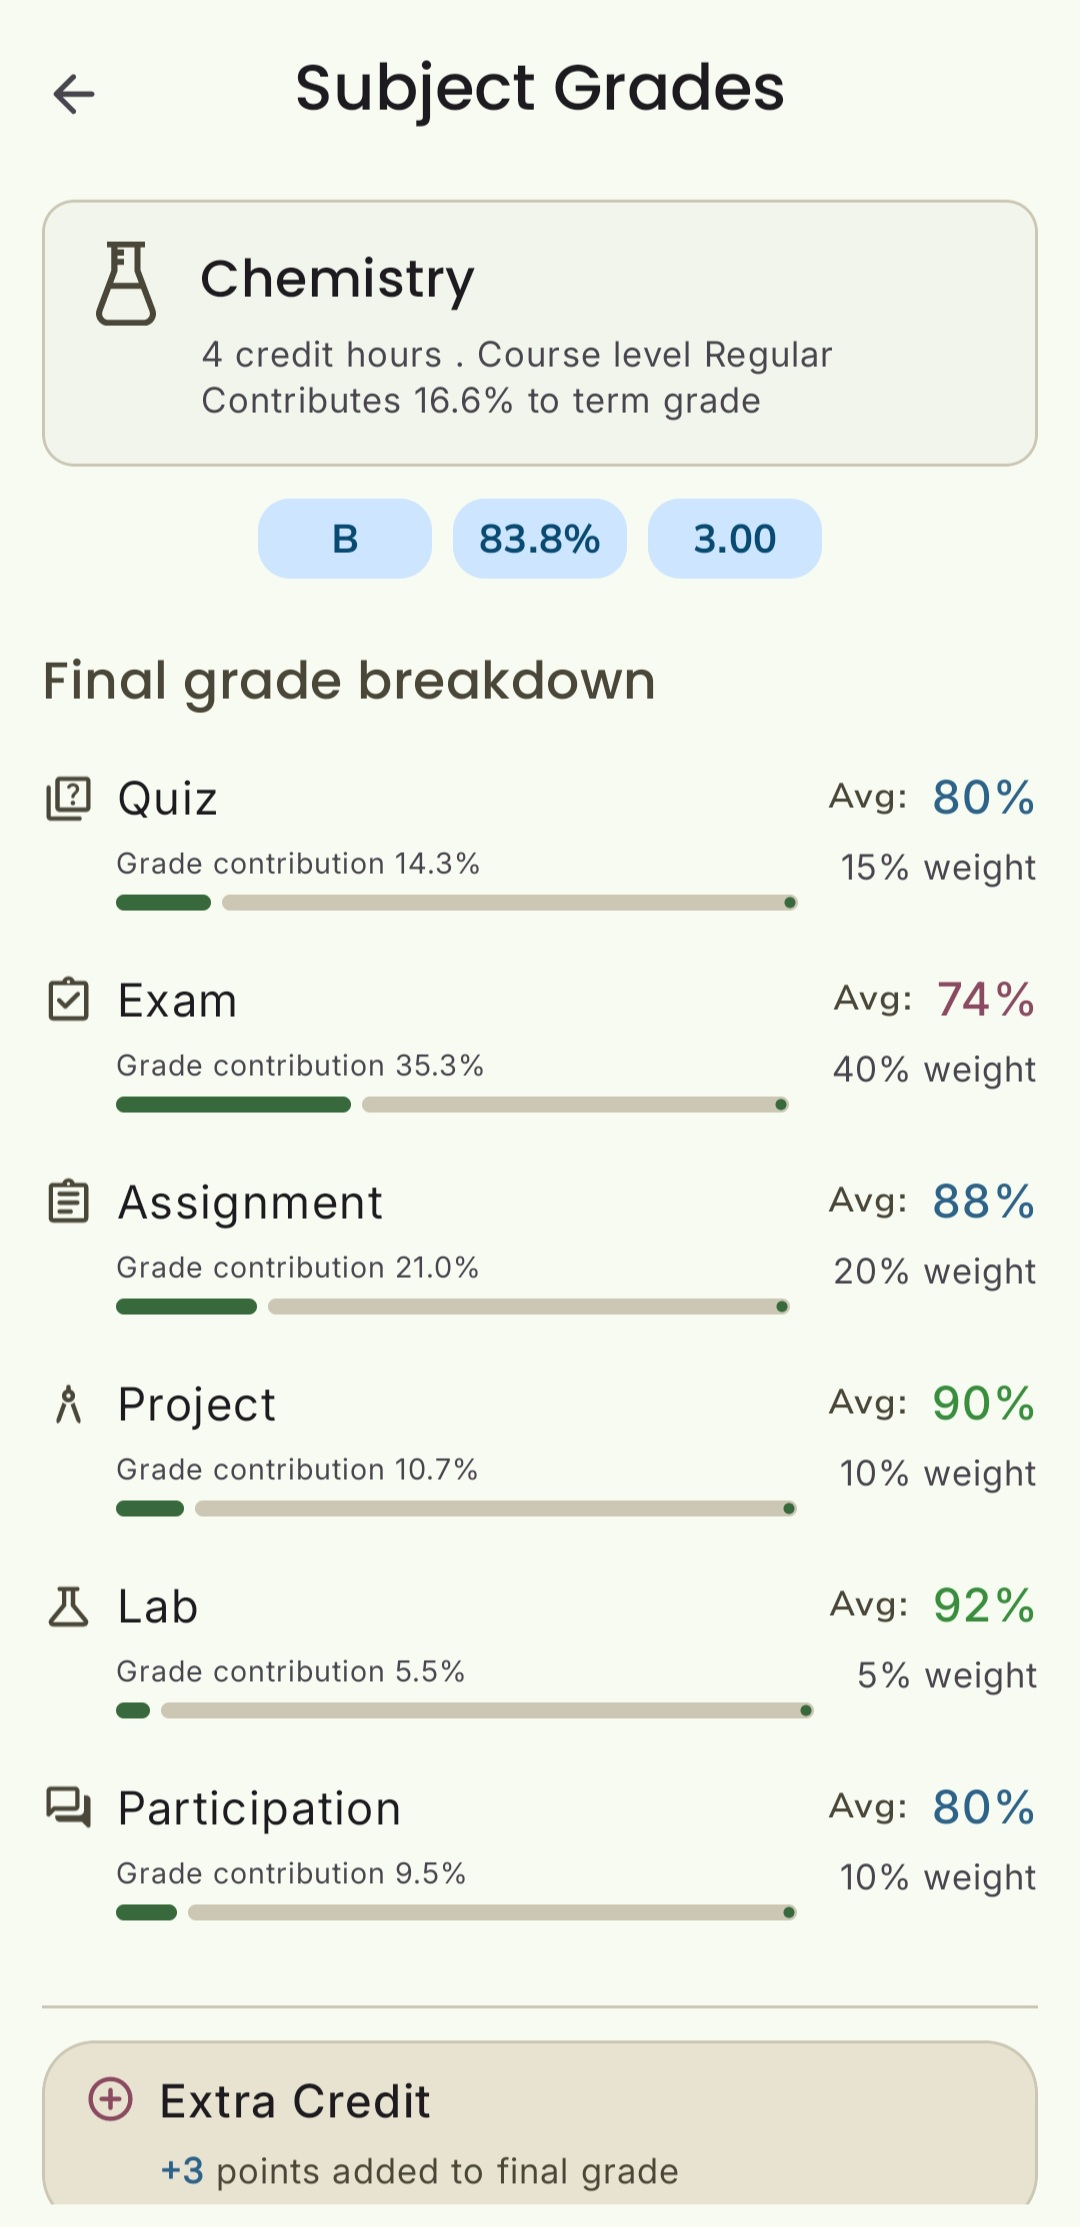The image size is (1080, 2227).
Task: Tap the Quiz category icon
Action: 69,799
